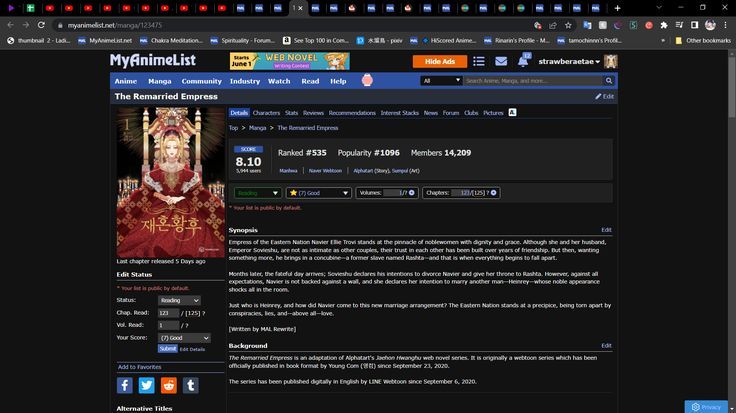This screenshot has width=736, height=413.
Task: Open the All search category dropdown
Action: (441, 81)
